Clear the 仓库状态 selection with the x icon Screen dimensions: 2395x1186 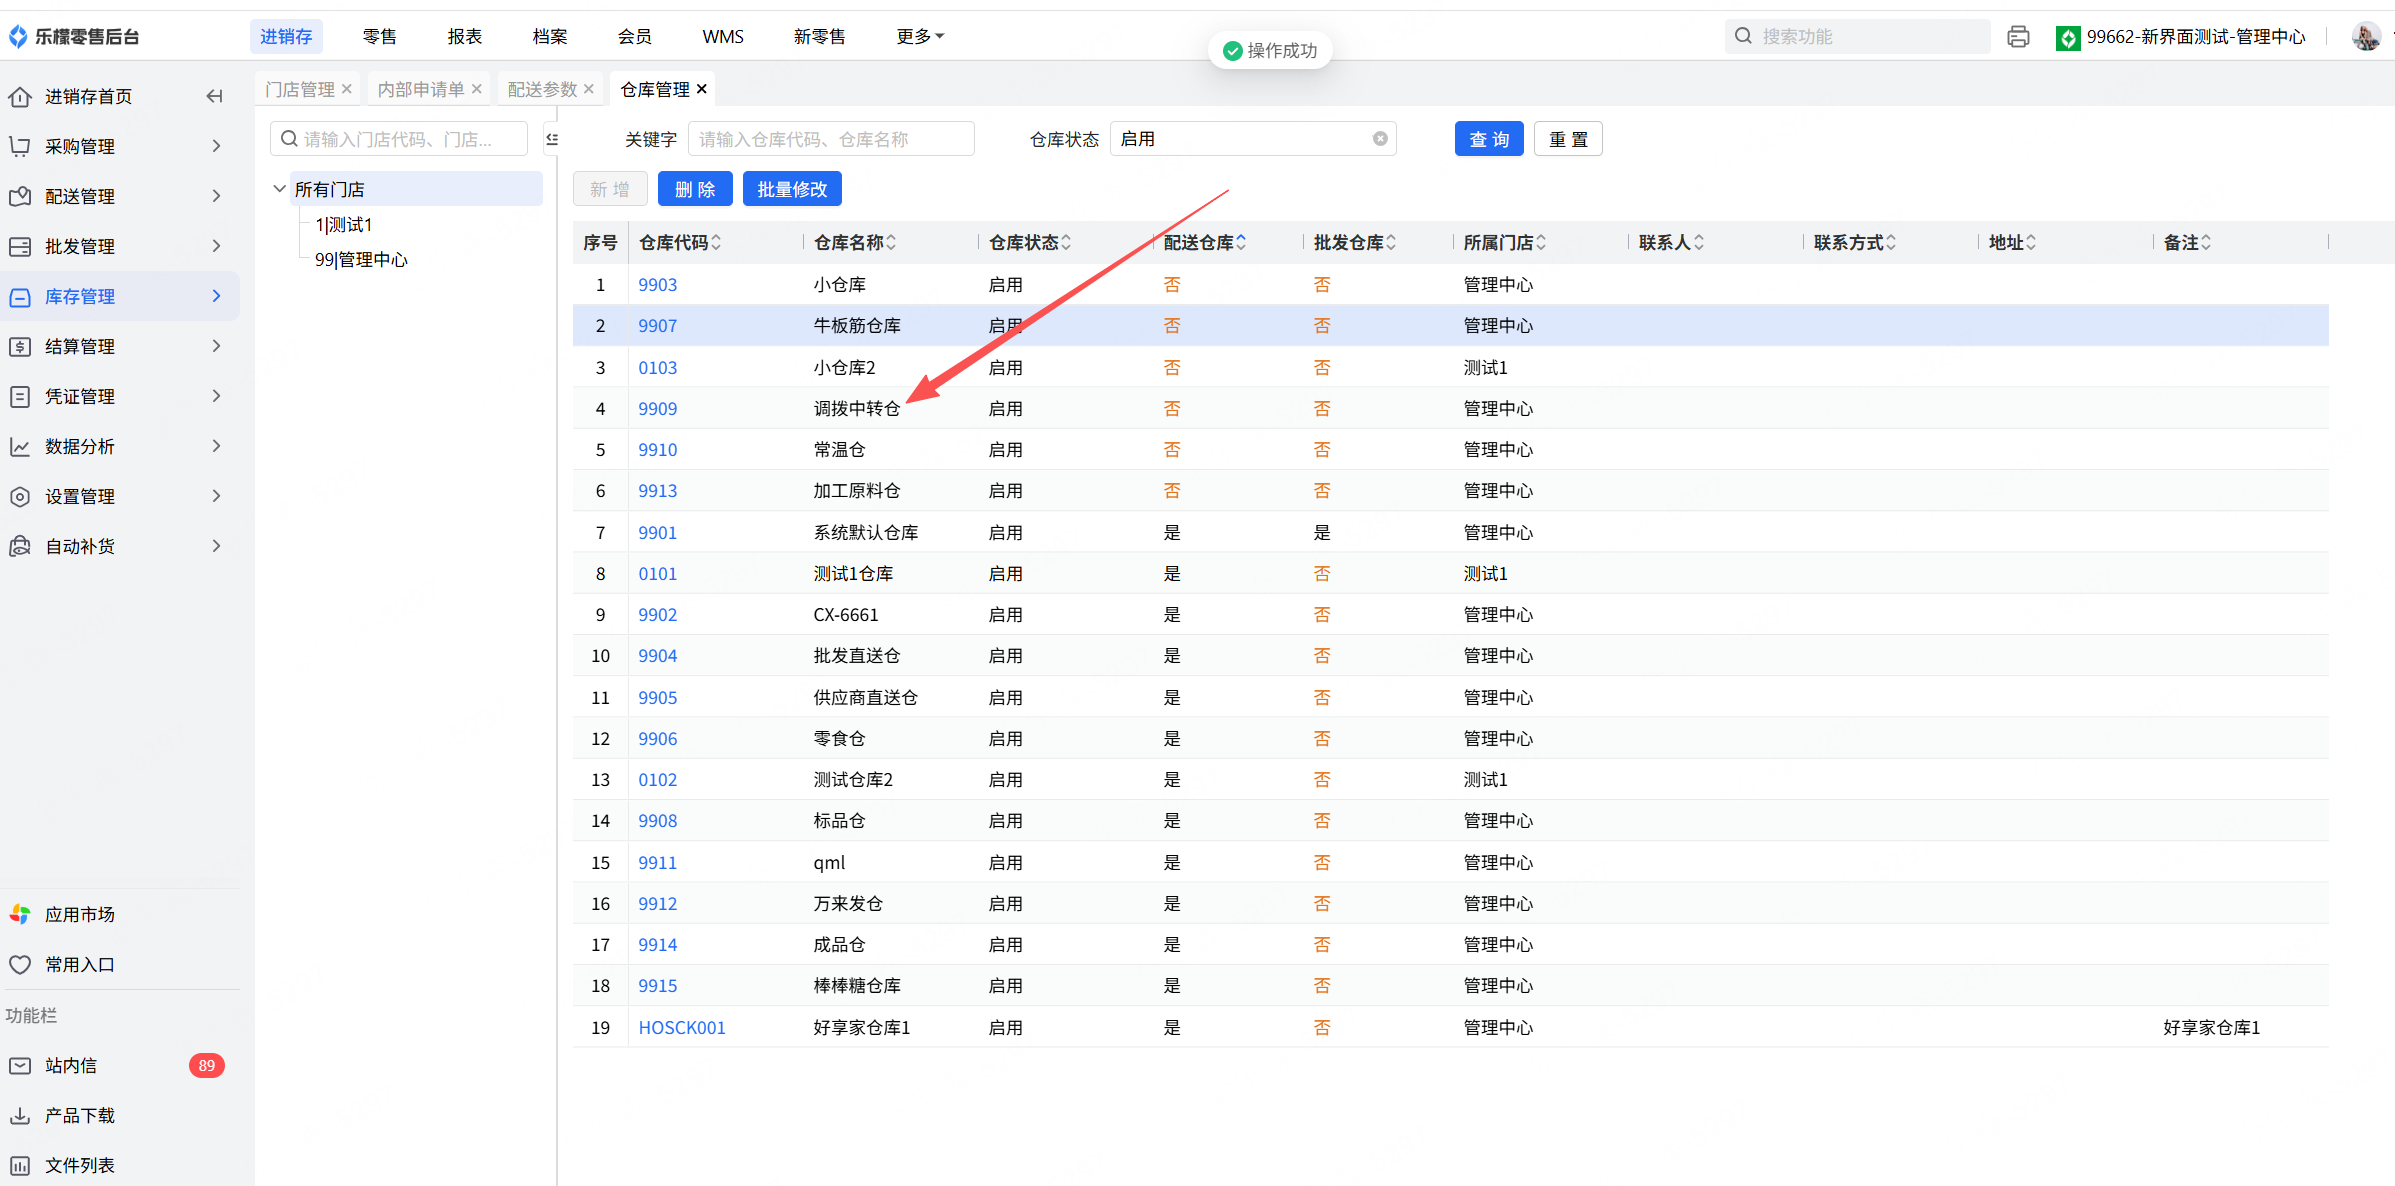pyautogui.click(x=1380, y=139)
